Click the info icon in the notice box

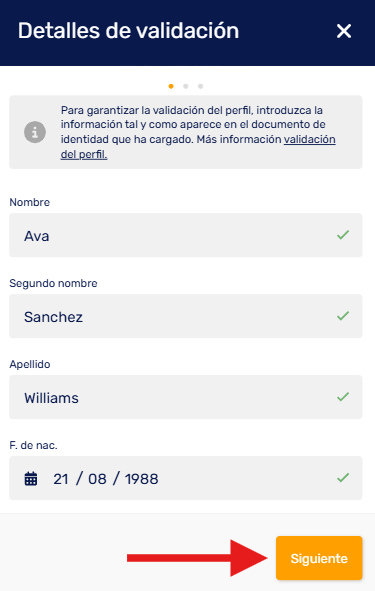[x=35, y=132]
